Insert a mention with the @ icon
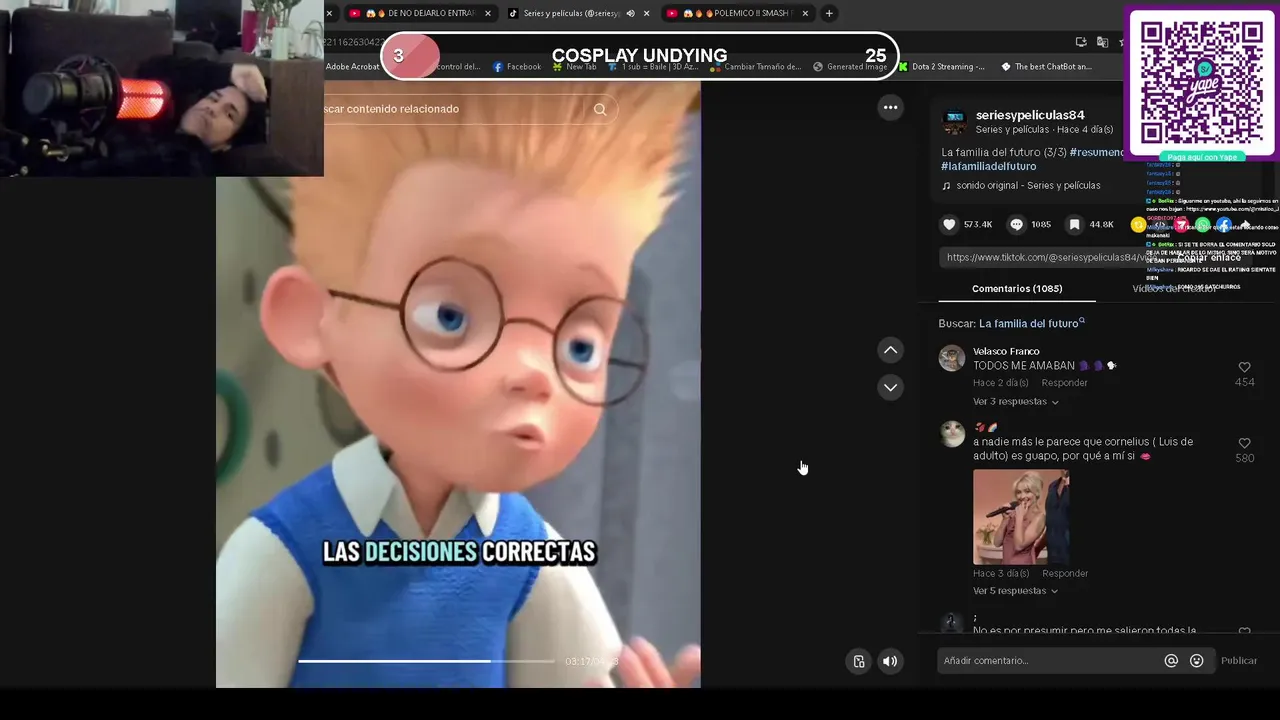 tap(1171, 661)
